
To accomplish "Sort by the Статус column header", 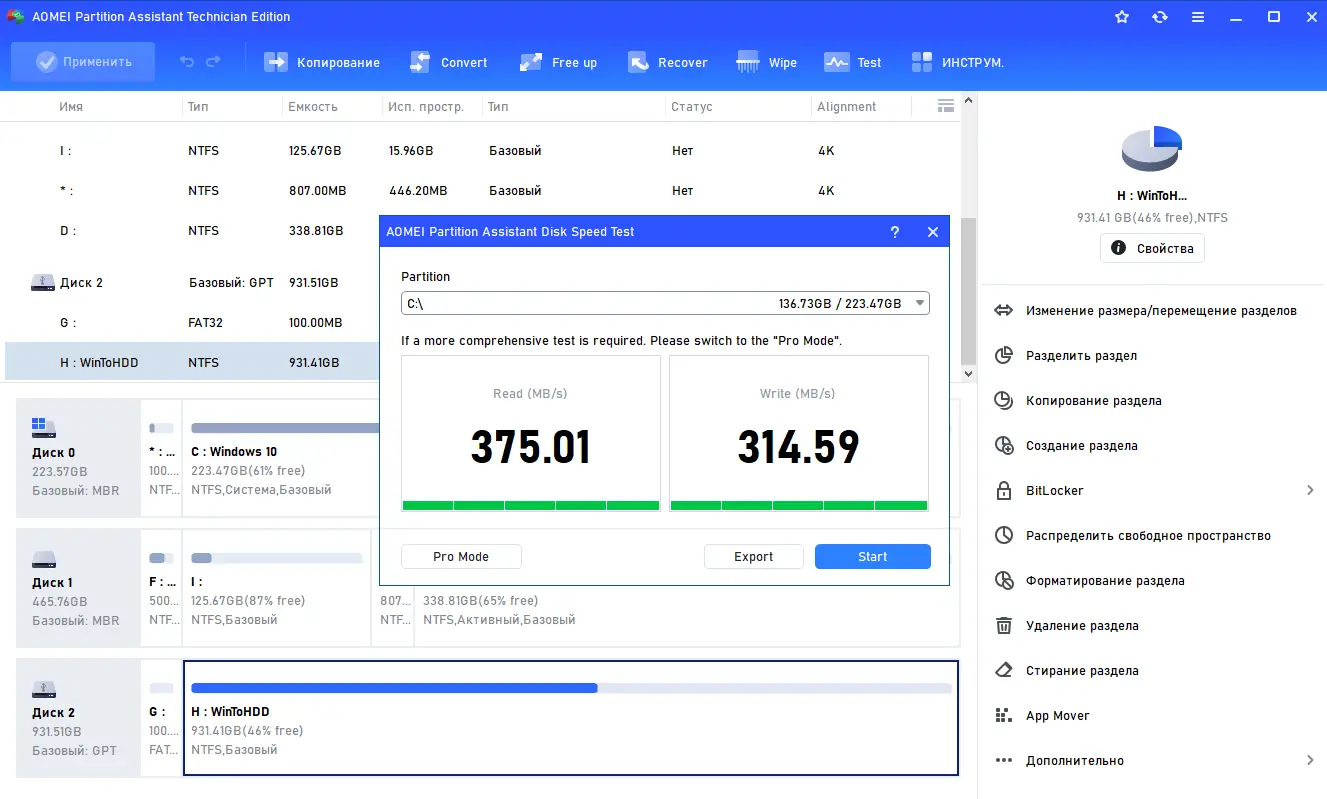I will (x=692, y=107).
